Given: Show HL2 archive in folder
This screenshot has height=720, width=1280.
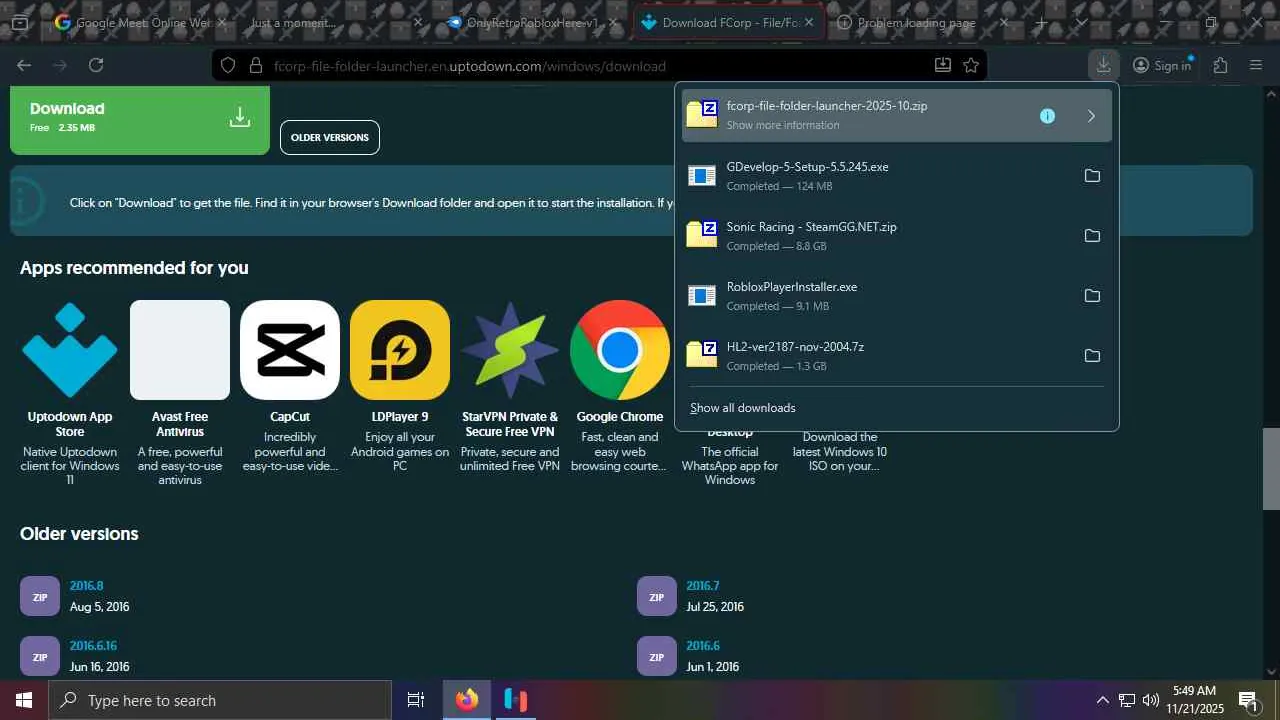Looking at the screenshot, I should (x=1092, y=356).
